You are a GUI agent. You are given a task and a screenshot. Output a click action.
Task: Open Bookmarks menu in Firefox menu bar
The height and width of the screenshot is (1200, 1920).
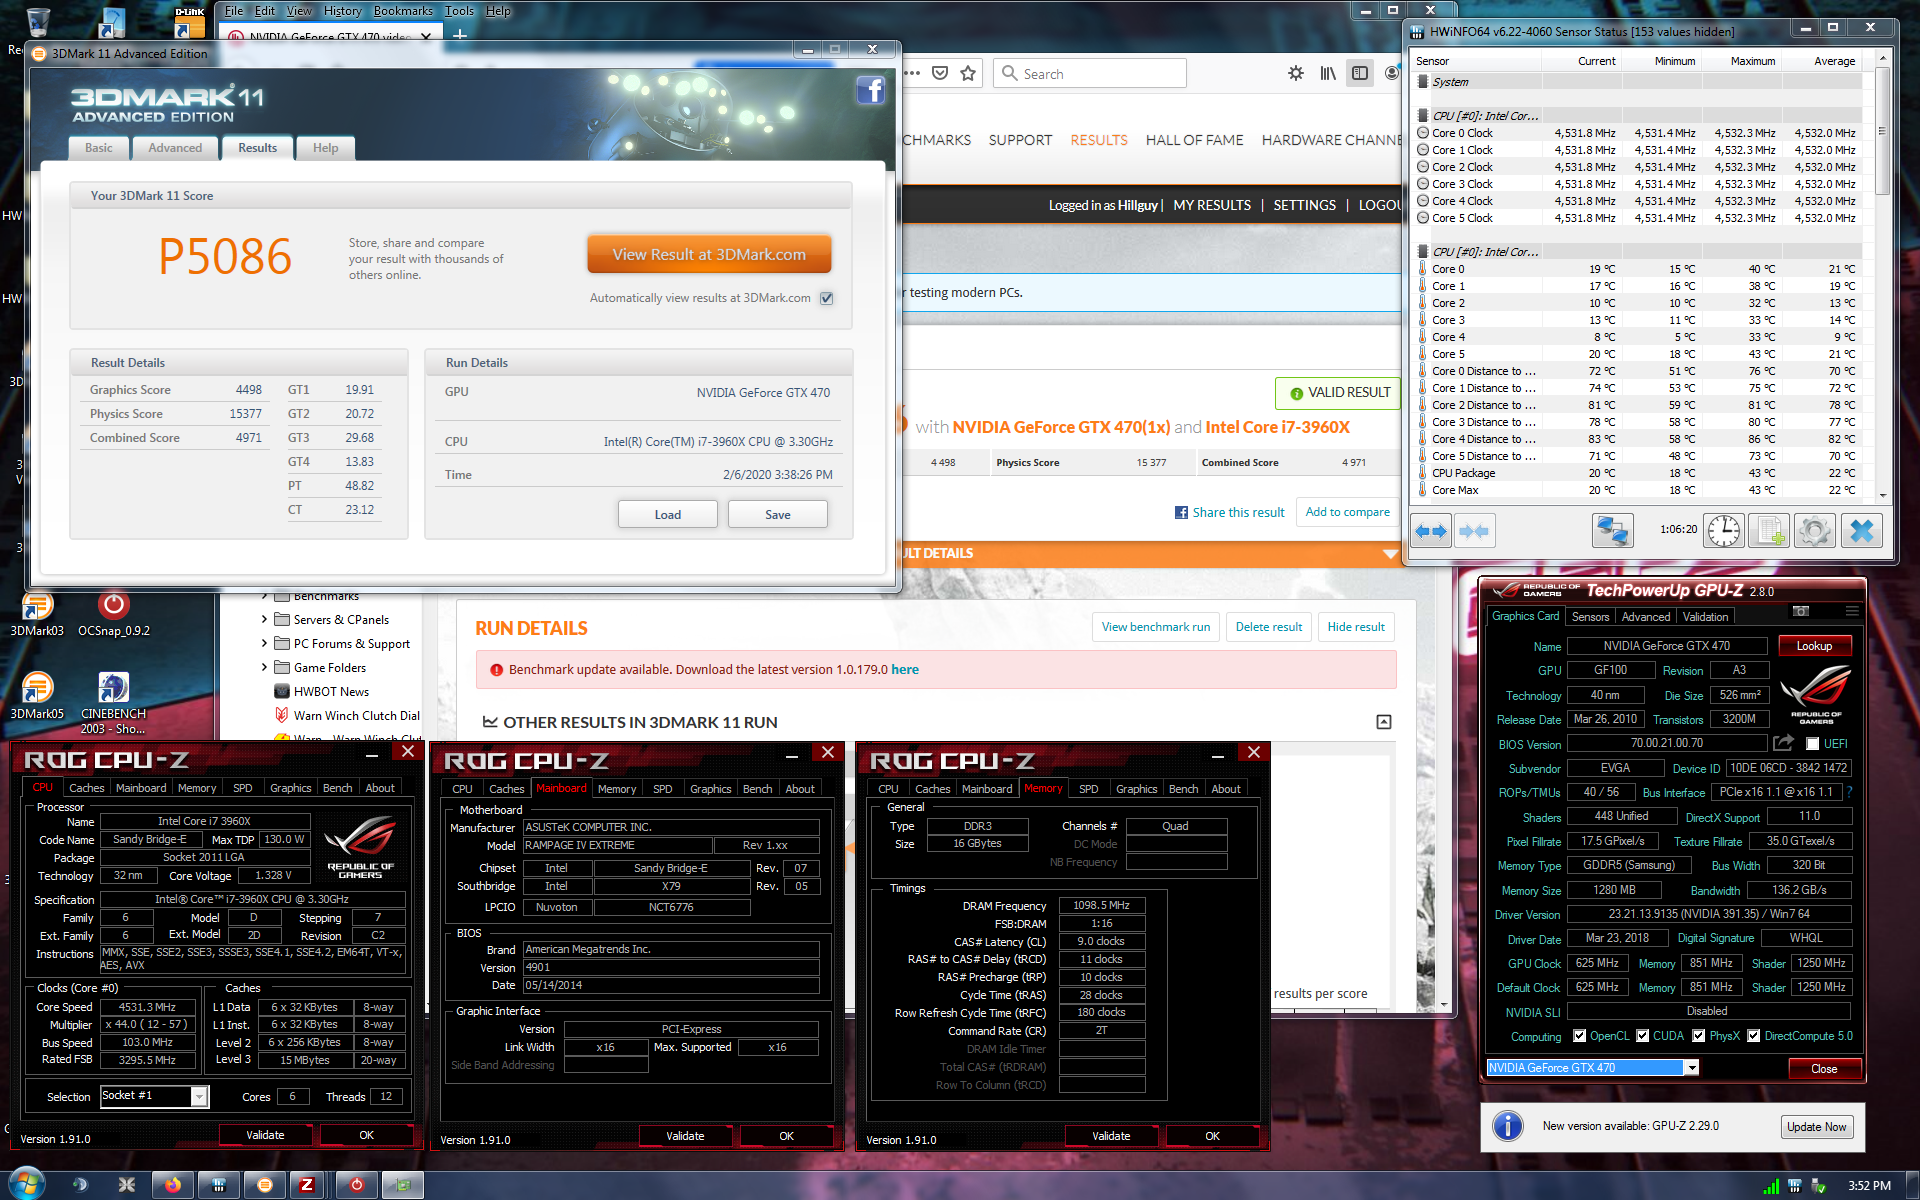tap(403, 11)
